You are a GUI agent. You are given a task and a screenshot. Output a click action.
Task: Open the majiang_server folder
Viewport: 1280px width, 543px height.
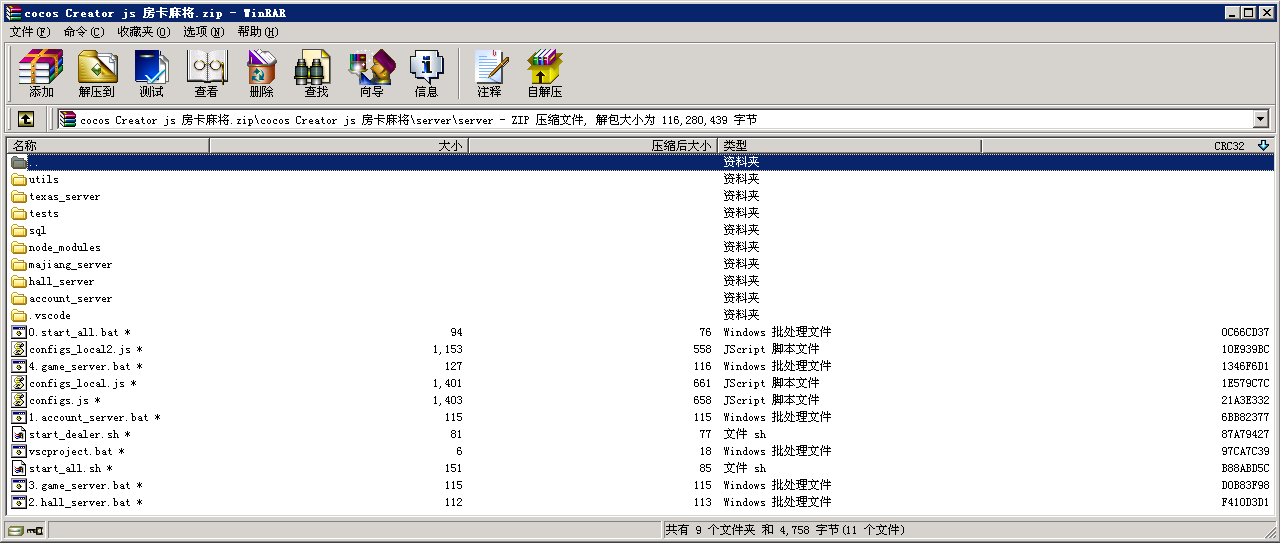[70, 265]
